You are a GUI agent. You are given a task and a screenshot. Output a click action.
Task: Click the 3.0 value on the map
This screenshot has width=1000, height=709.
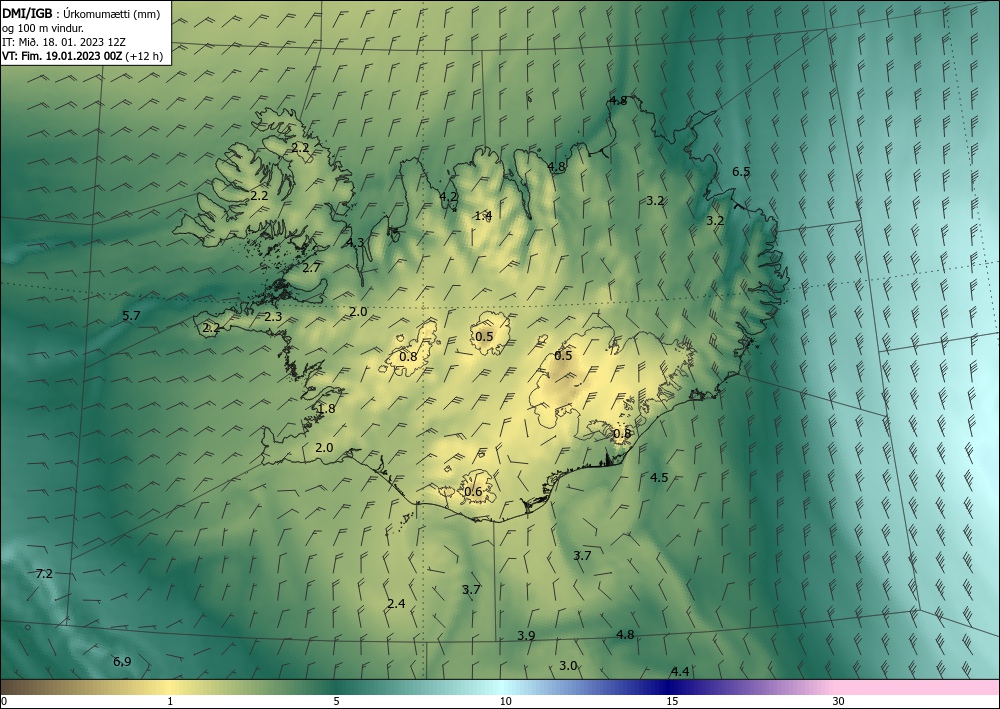coord(568,666)
